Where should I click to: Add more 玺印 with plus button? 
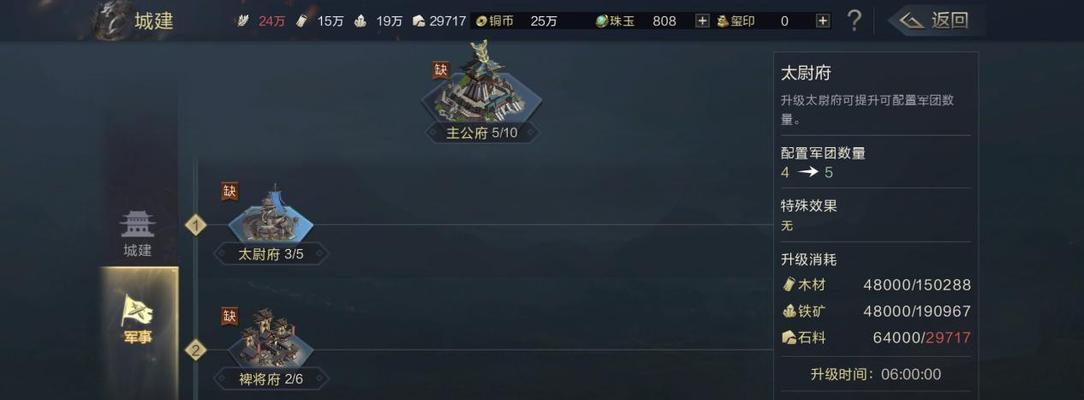pos(823,21)
